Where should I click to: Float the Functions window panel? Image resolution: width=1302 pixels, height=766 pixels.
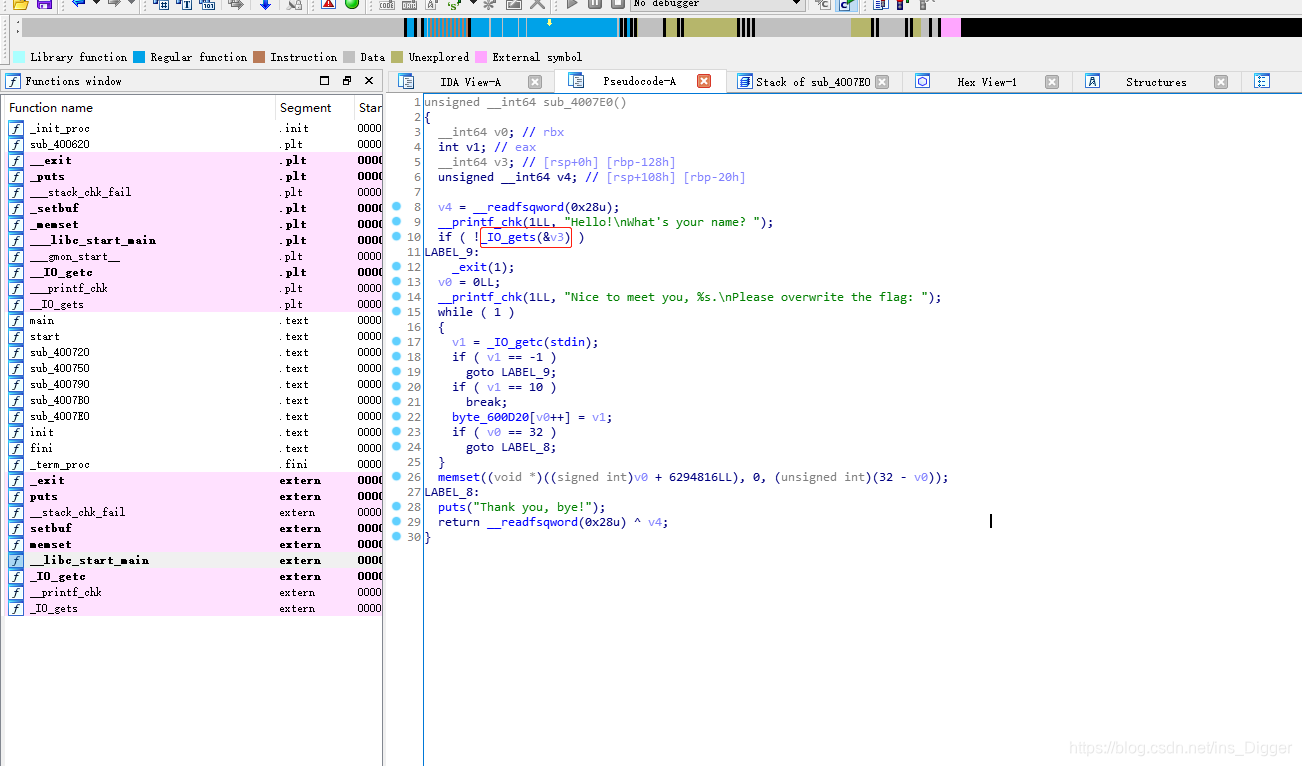pos(347,81)
